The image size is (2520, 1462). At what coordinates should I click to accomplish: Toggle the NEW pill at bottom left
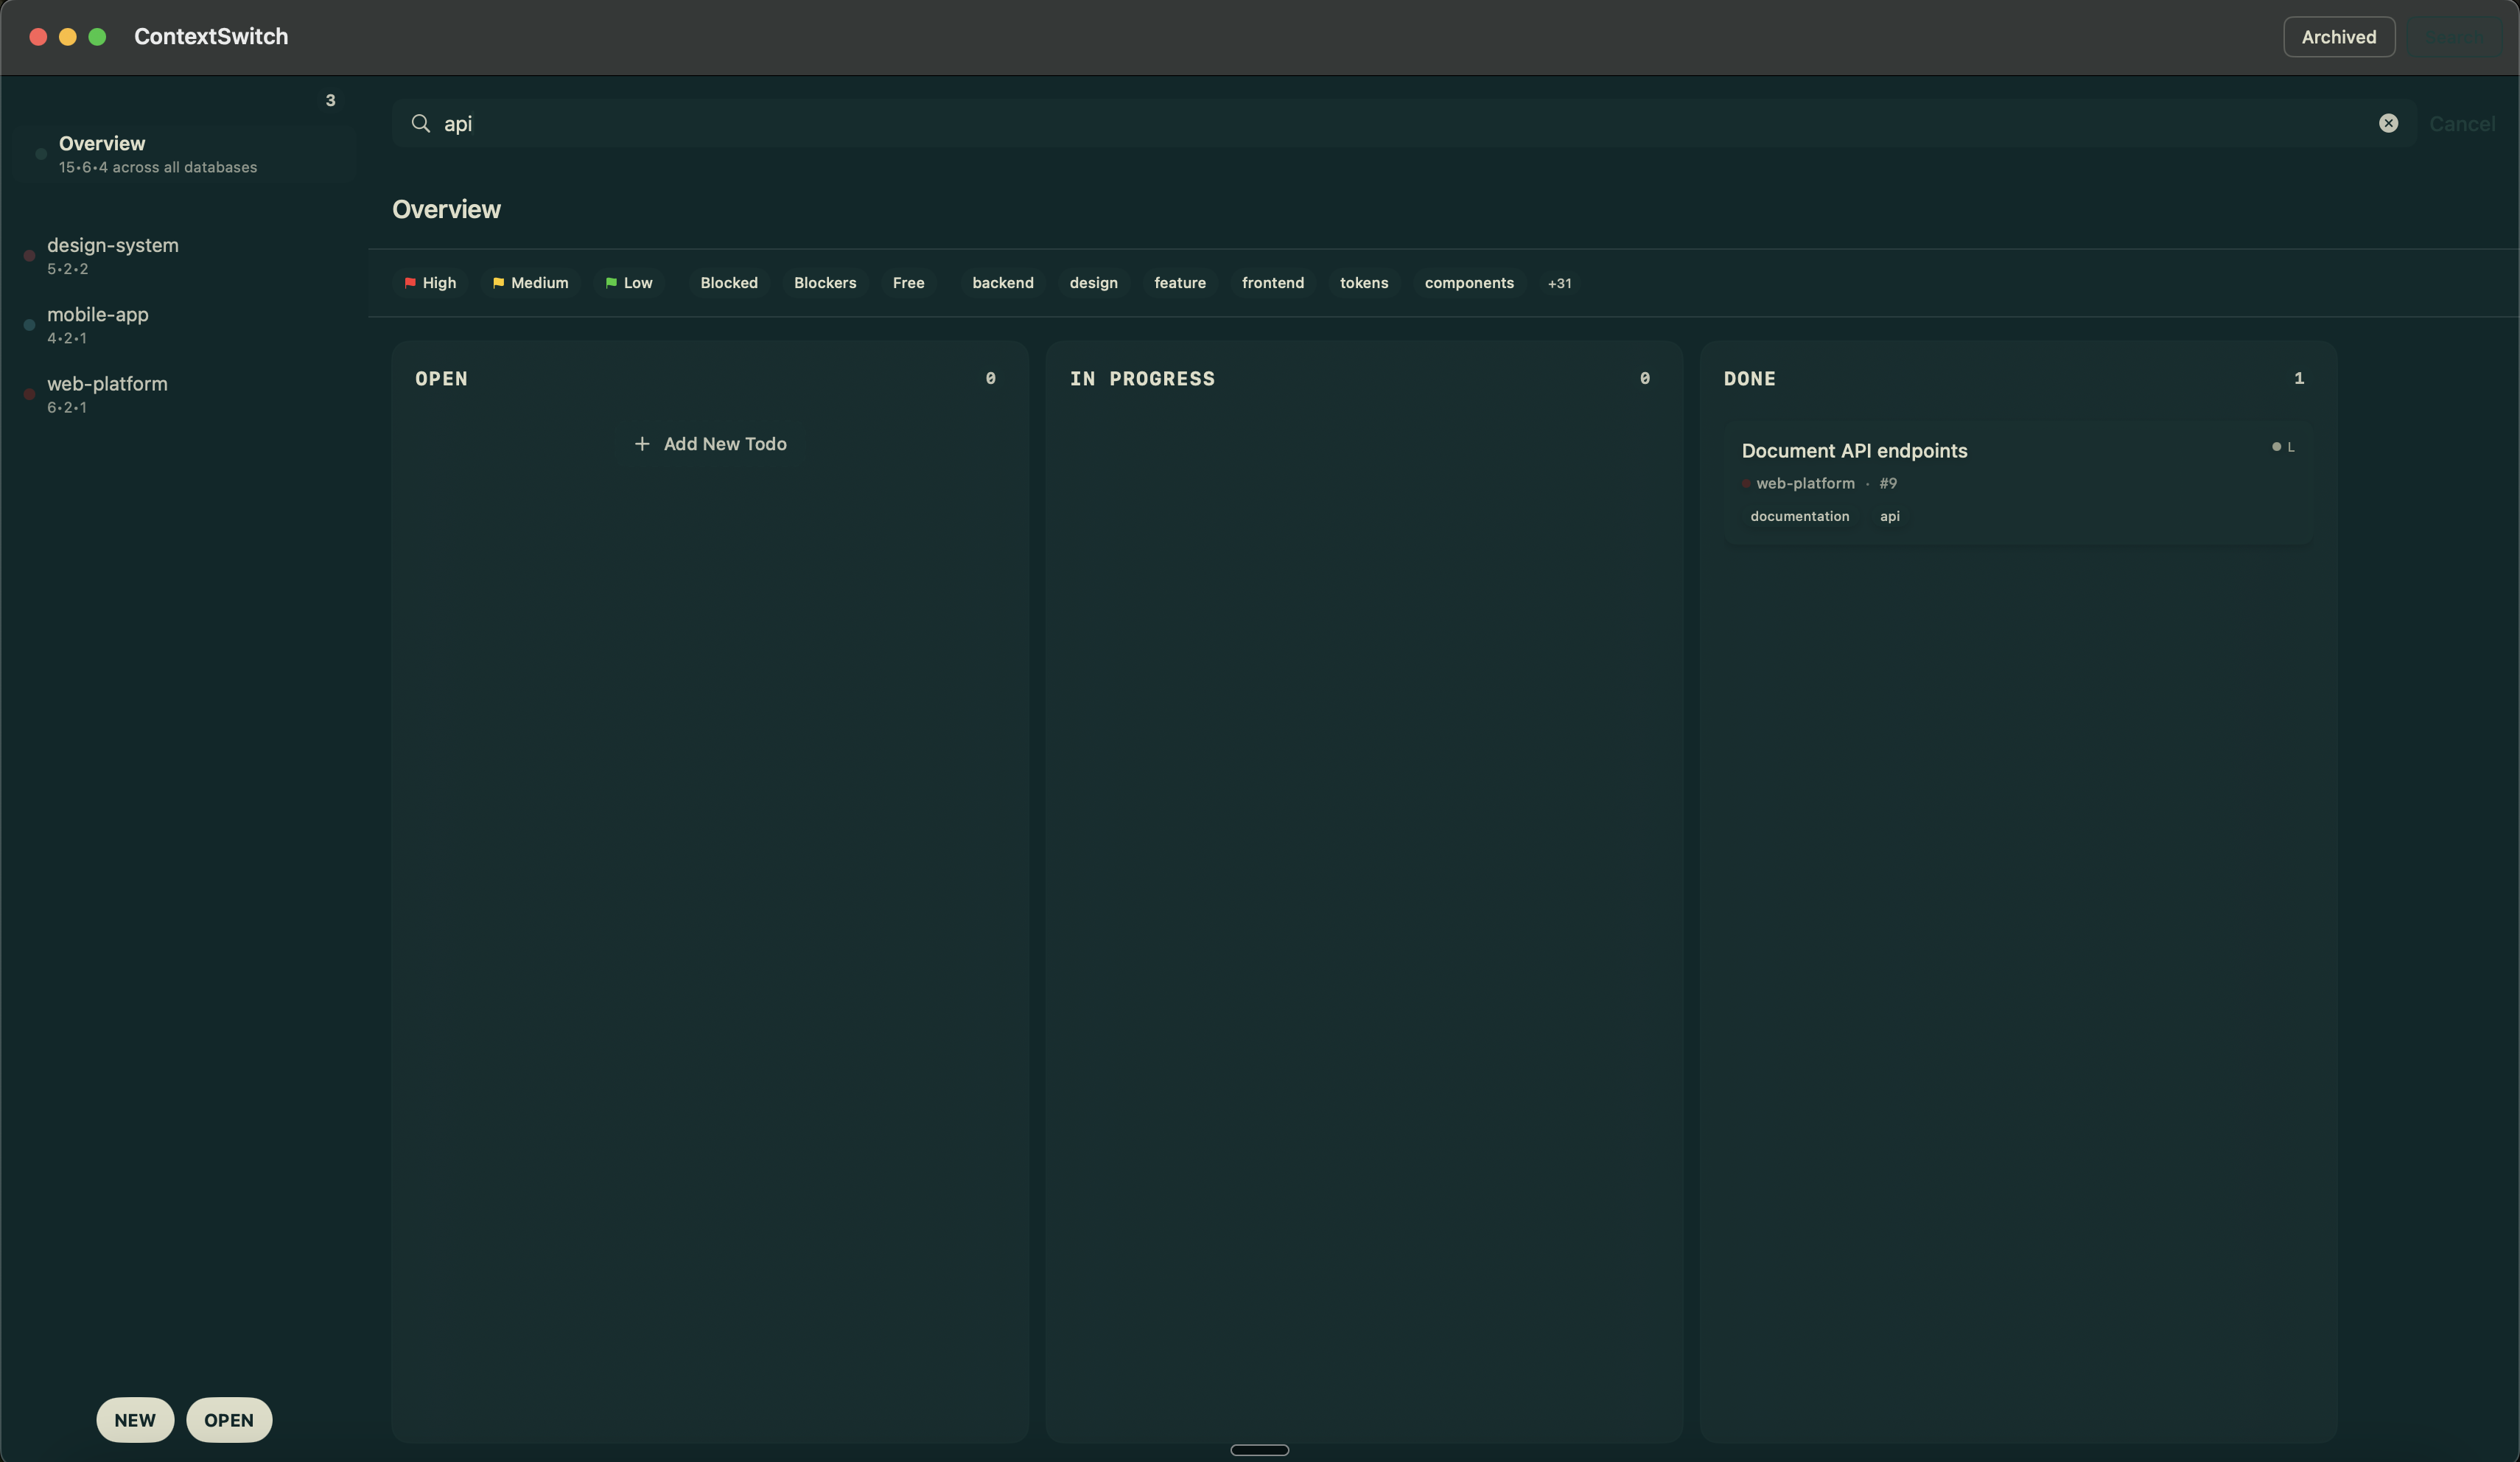pyautogui.click(x=135, y=1420)
